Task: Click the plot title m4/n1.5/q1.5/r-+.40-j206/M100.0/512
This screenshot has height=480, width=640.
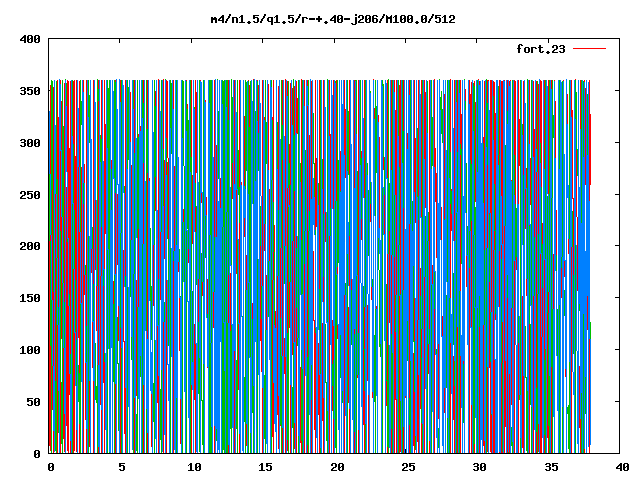Action: [x=333, y=19]
